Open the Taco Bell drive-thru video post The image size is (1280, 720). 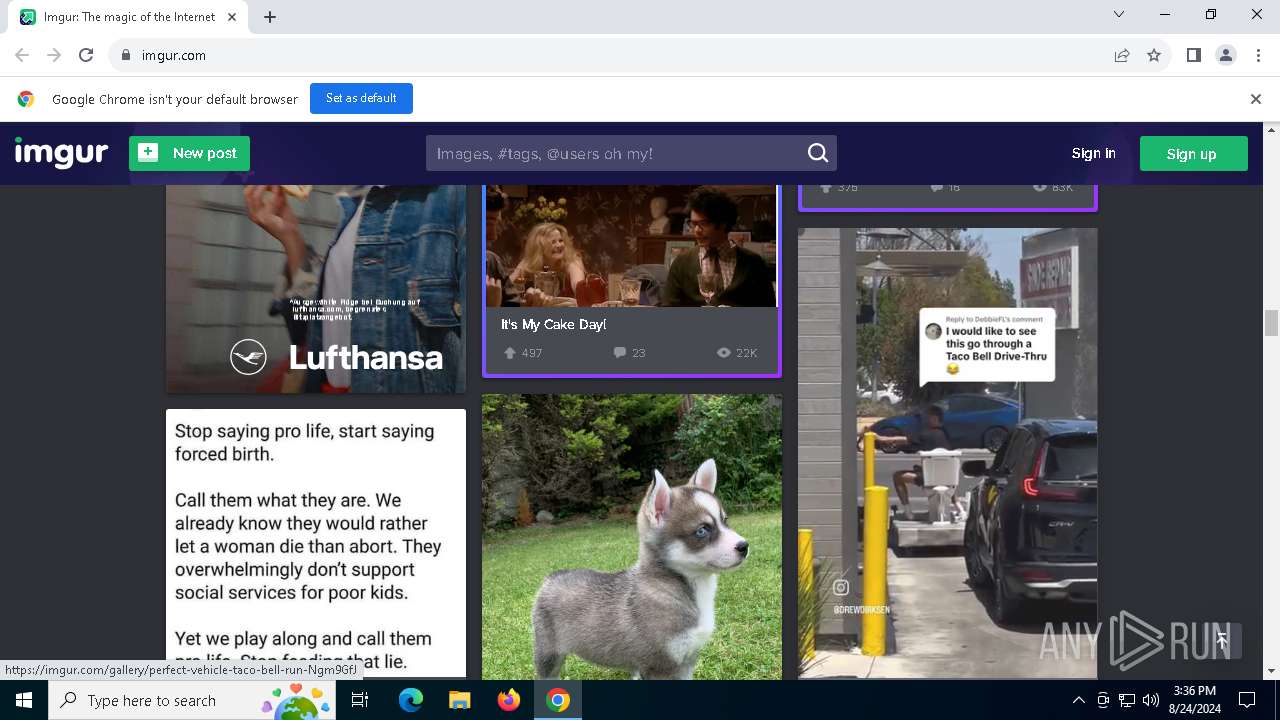tap(948, 453)
